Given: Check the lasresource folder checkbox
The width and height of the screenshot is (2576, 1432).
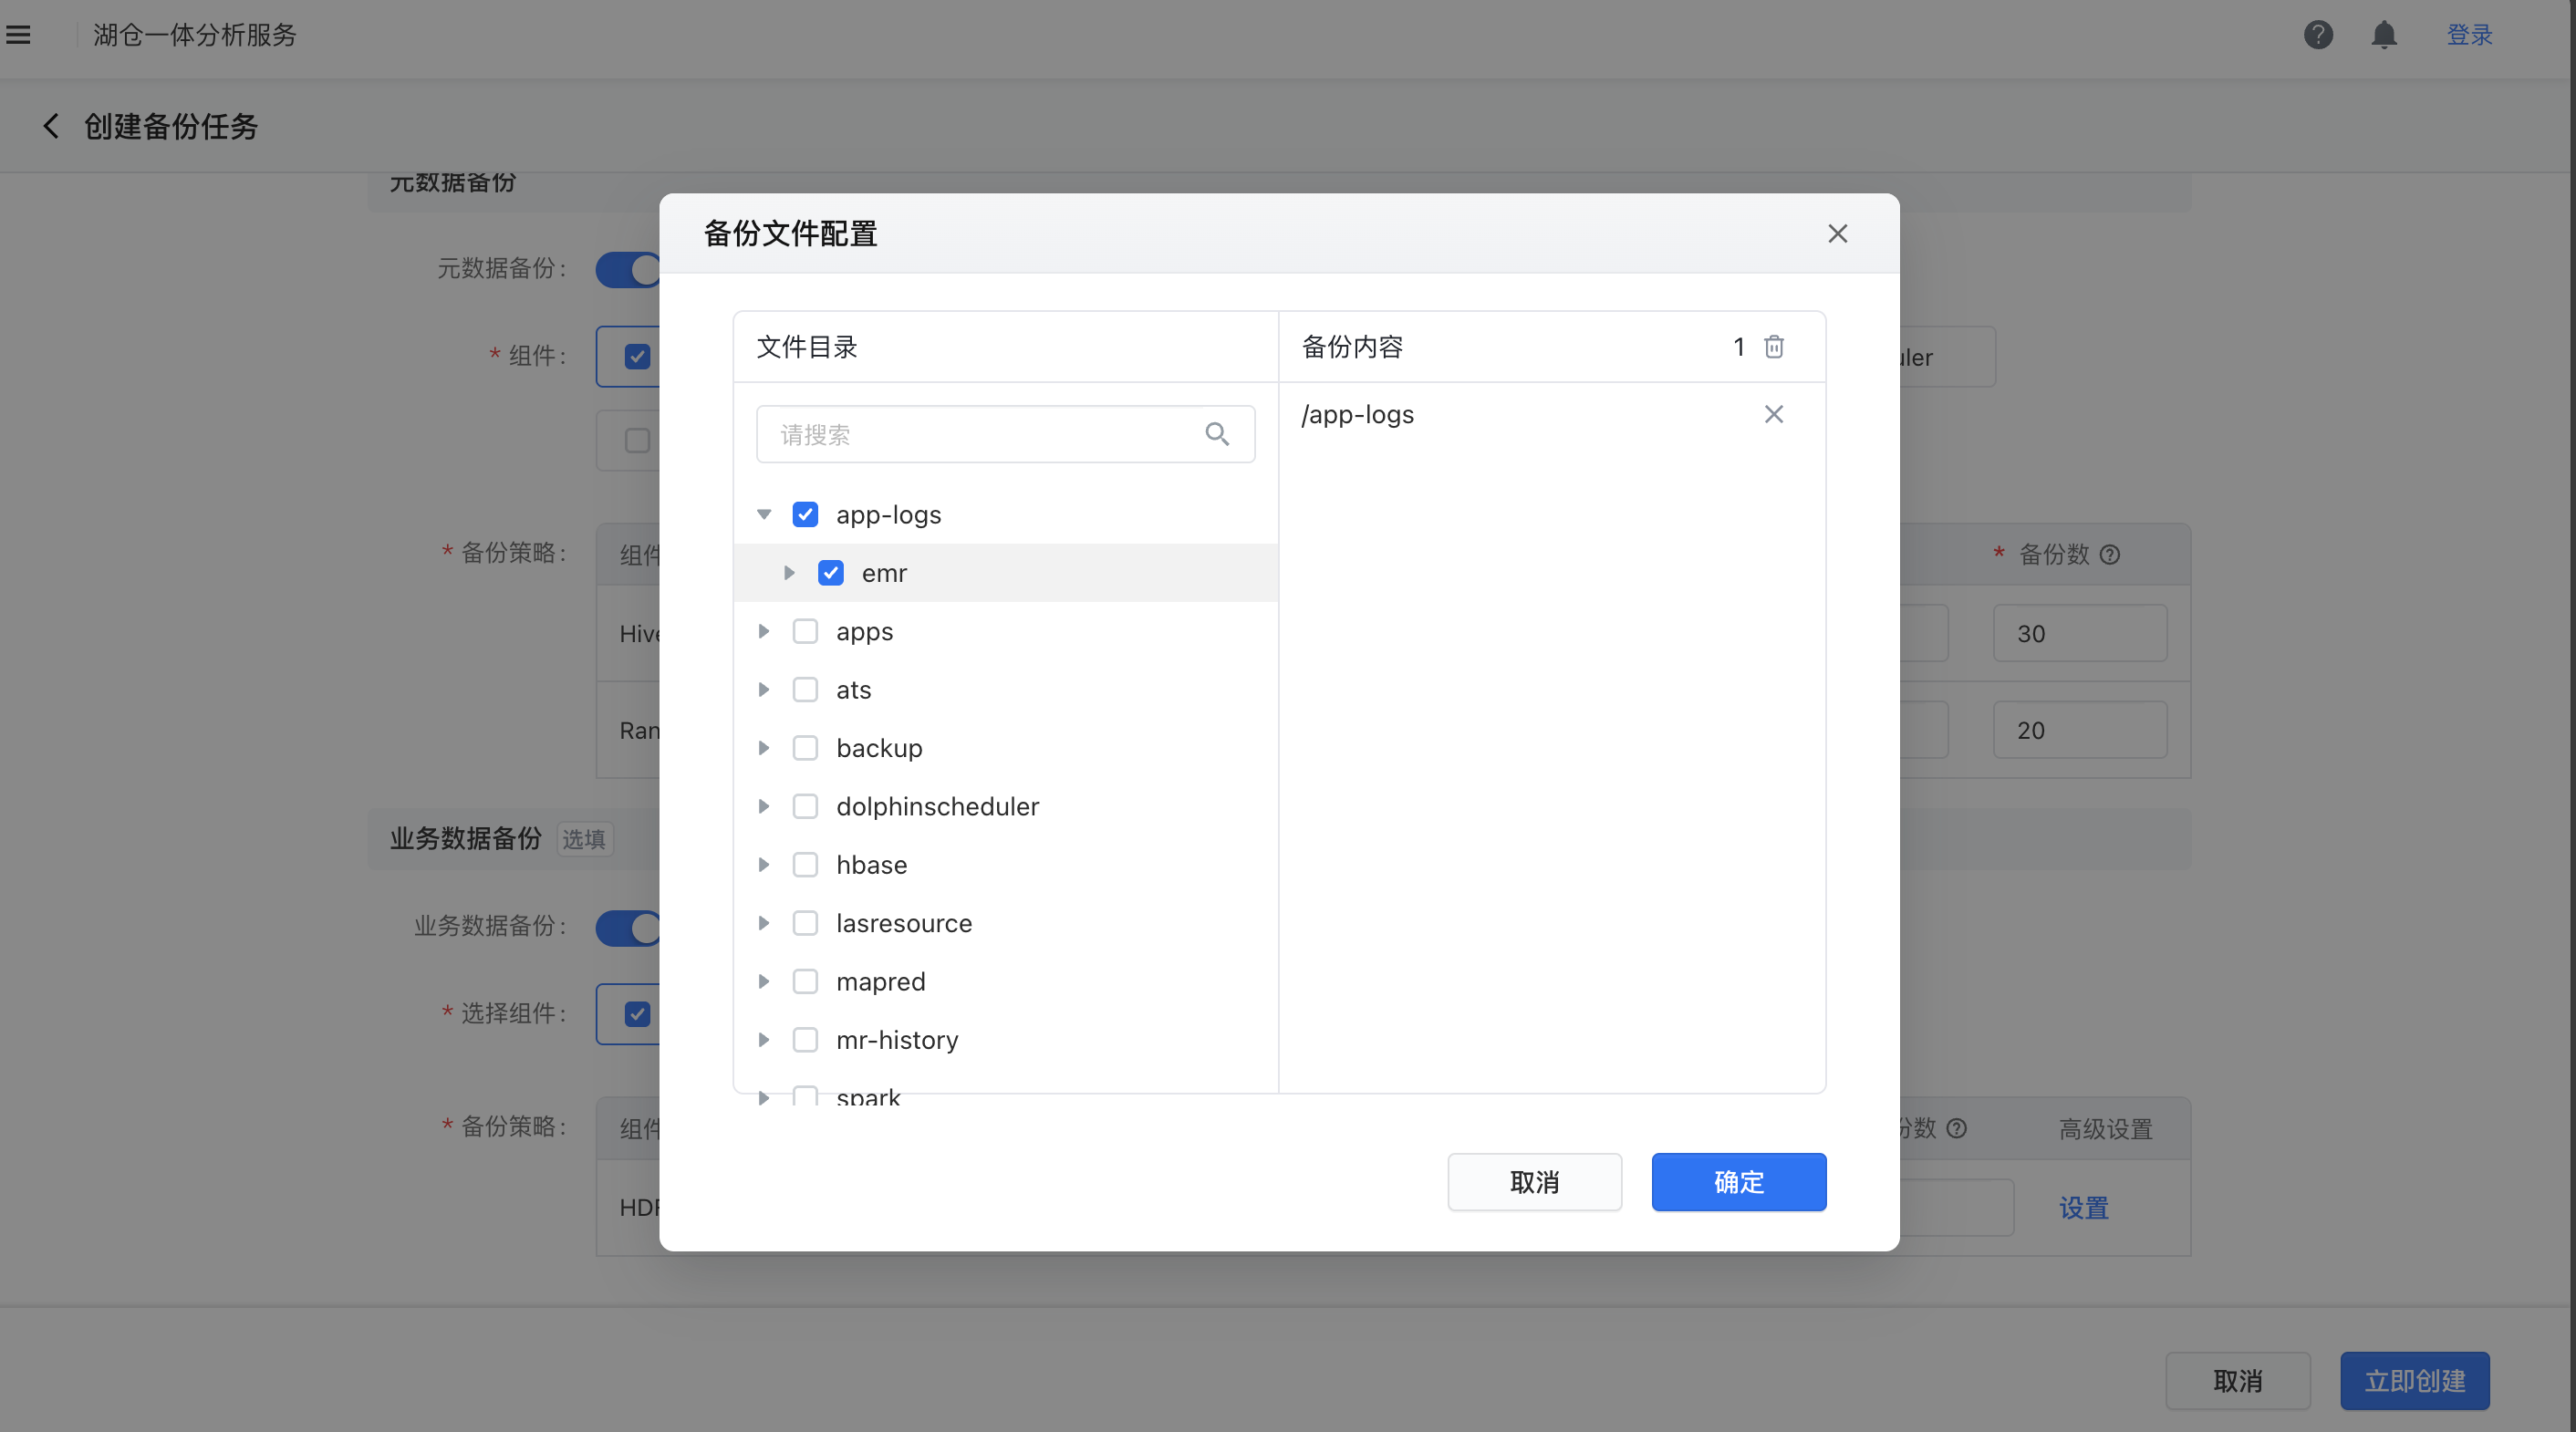Looking at the screenshot, I should pyautogui.click(x=805, y=923).
